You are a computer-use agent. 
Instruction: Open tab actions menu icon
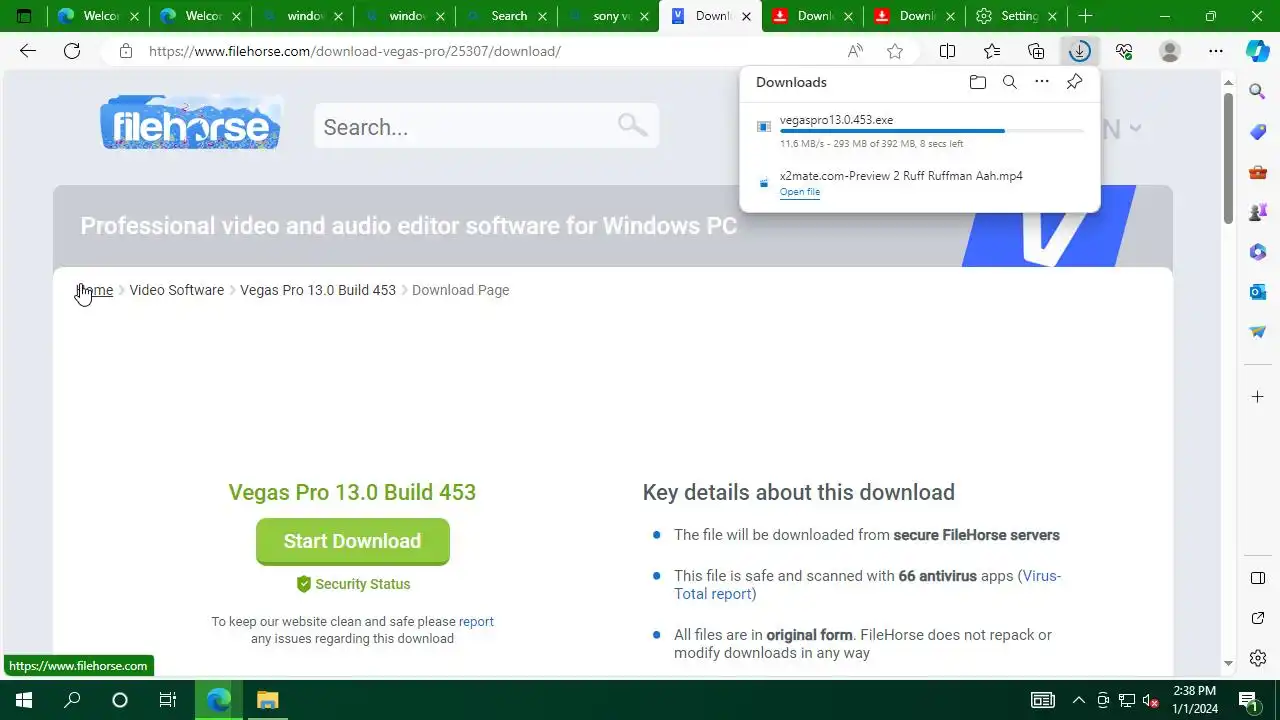coord(24,16)
